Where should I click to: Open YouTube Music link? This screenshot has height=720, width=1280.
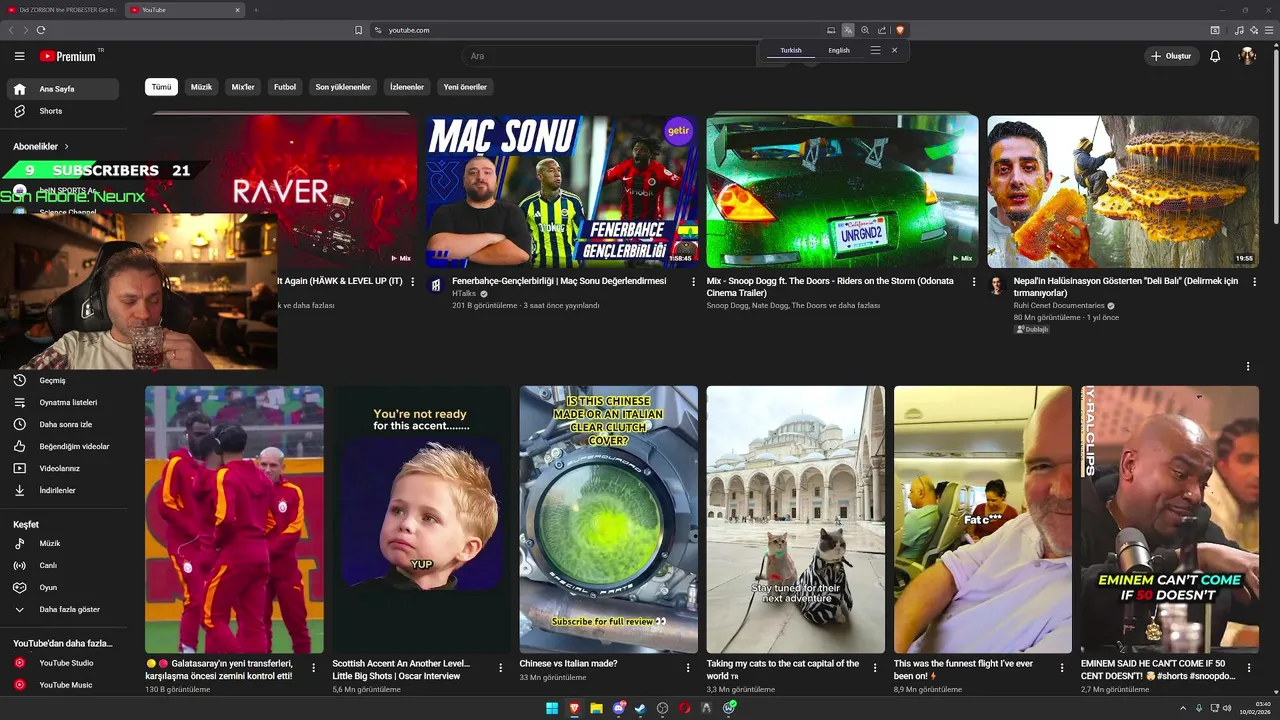pos(62,685)
